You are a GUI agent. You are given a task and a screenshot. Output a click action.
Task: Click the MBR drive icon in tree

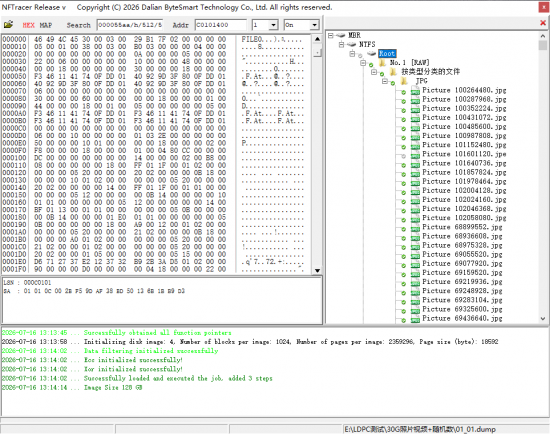click(x=341, y=35)
